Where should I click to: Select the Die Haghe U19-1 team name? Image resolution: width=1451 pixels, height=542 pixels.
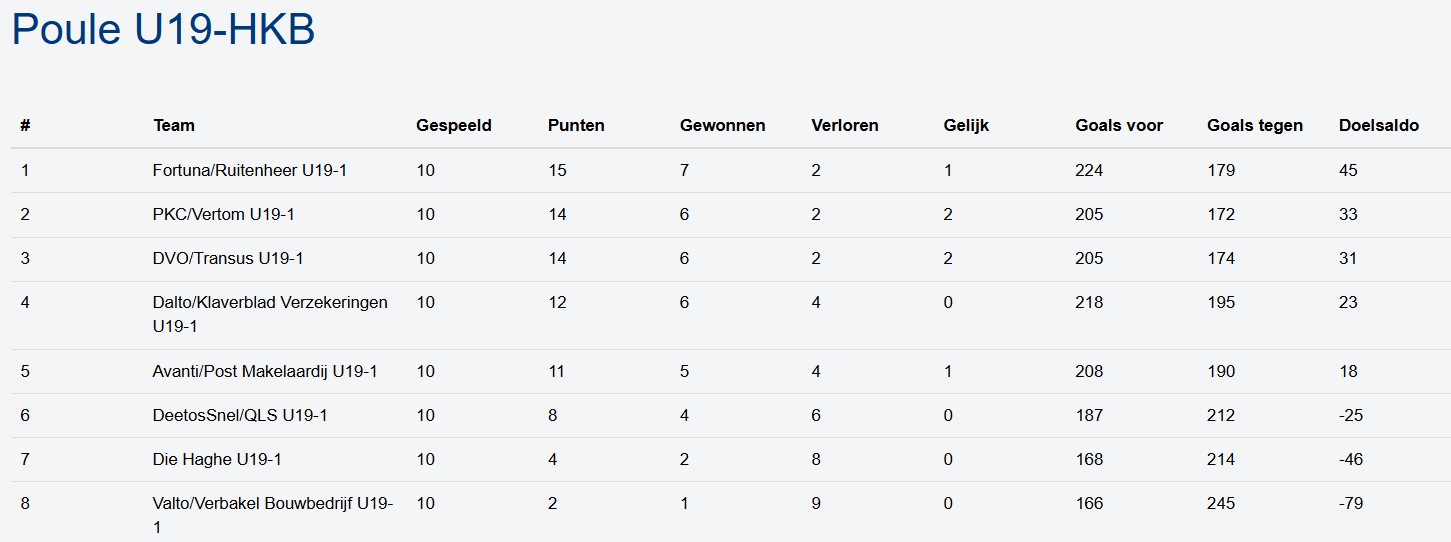pyautogui.click(x=217, y=460)
